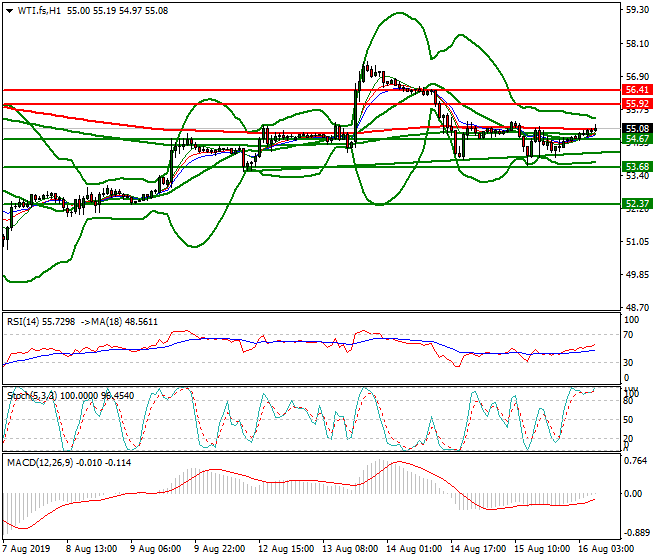Click the current price label 55.08
Screen dimensions: 660x560
click(637, 128)
